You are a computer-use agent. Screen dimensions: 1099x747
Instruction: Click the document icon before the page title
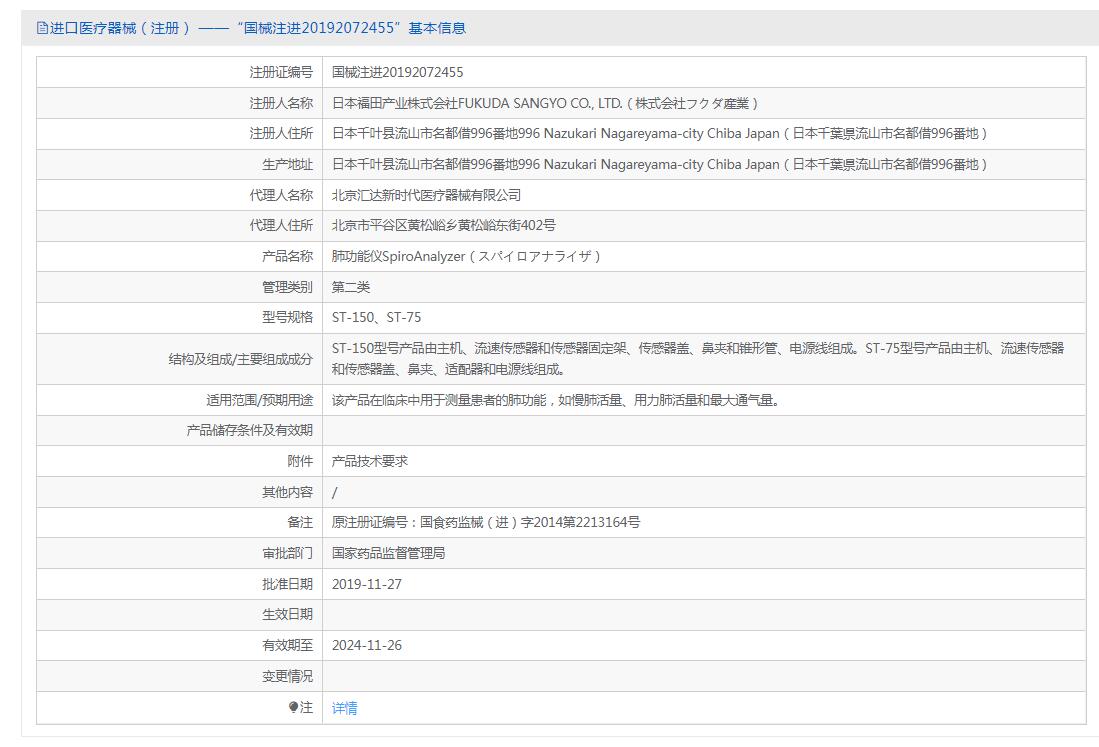pos(42,28)
